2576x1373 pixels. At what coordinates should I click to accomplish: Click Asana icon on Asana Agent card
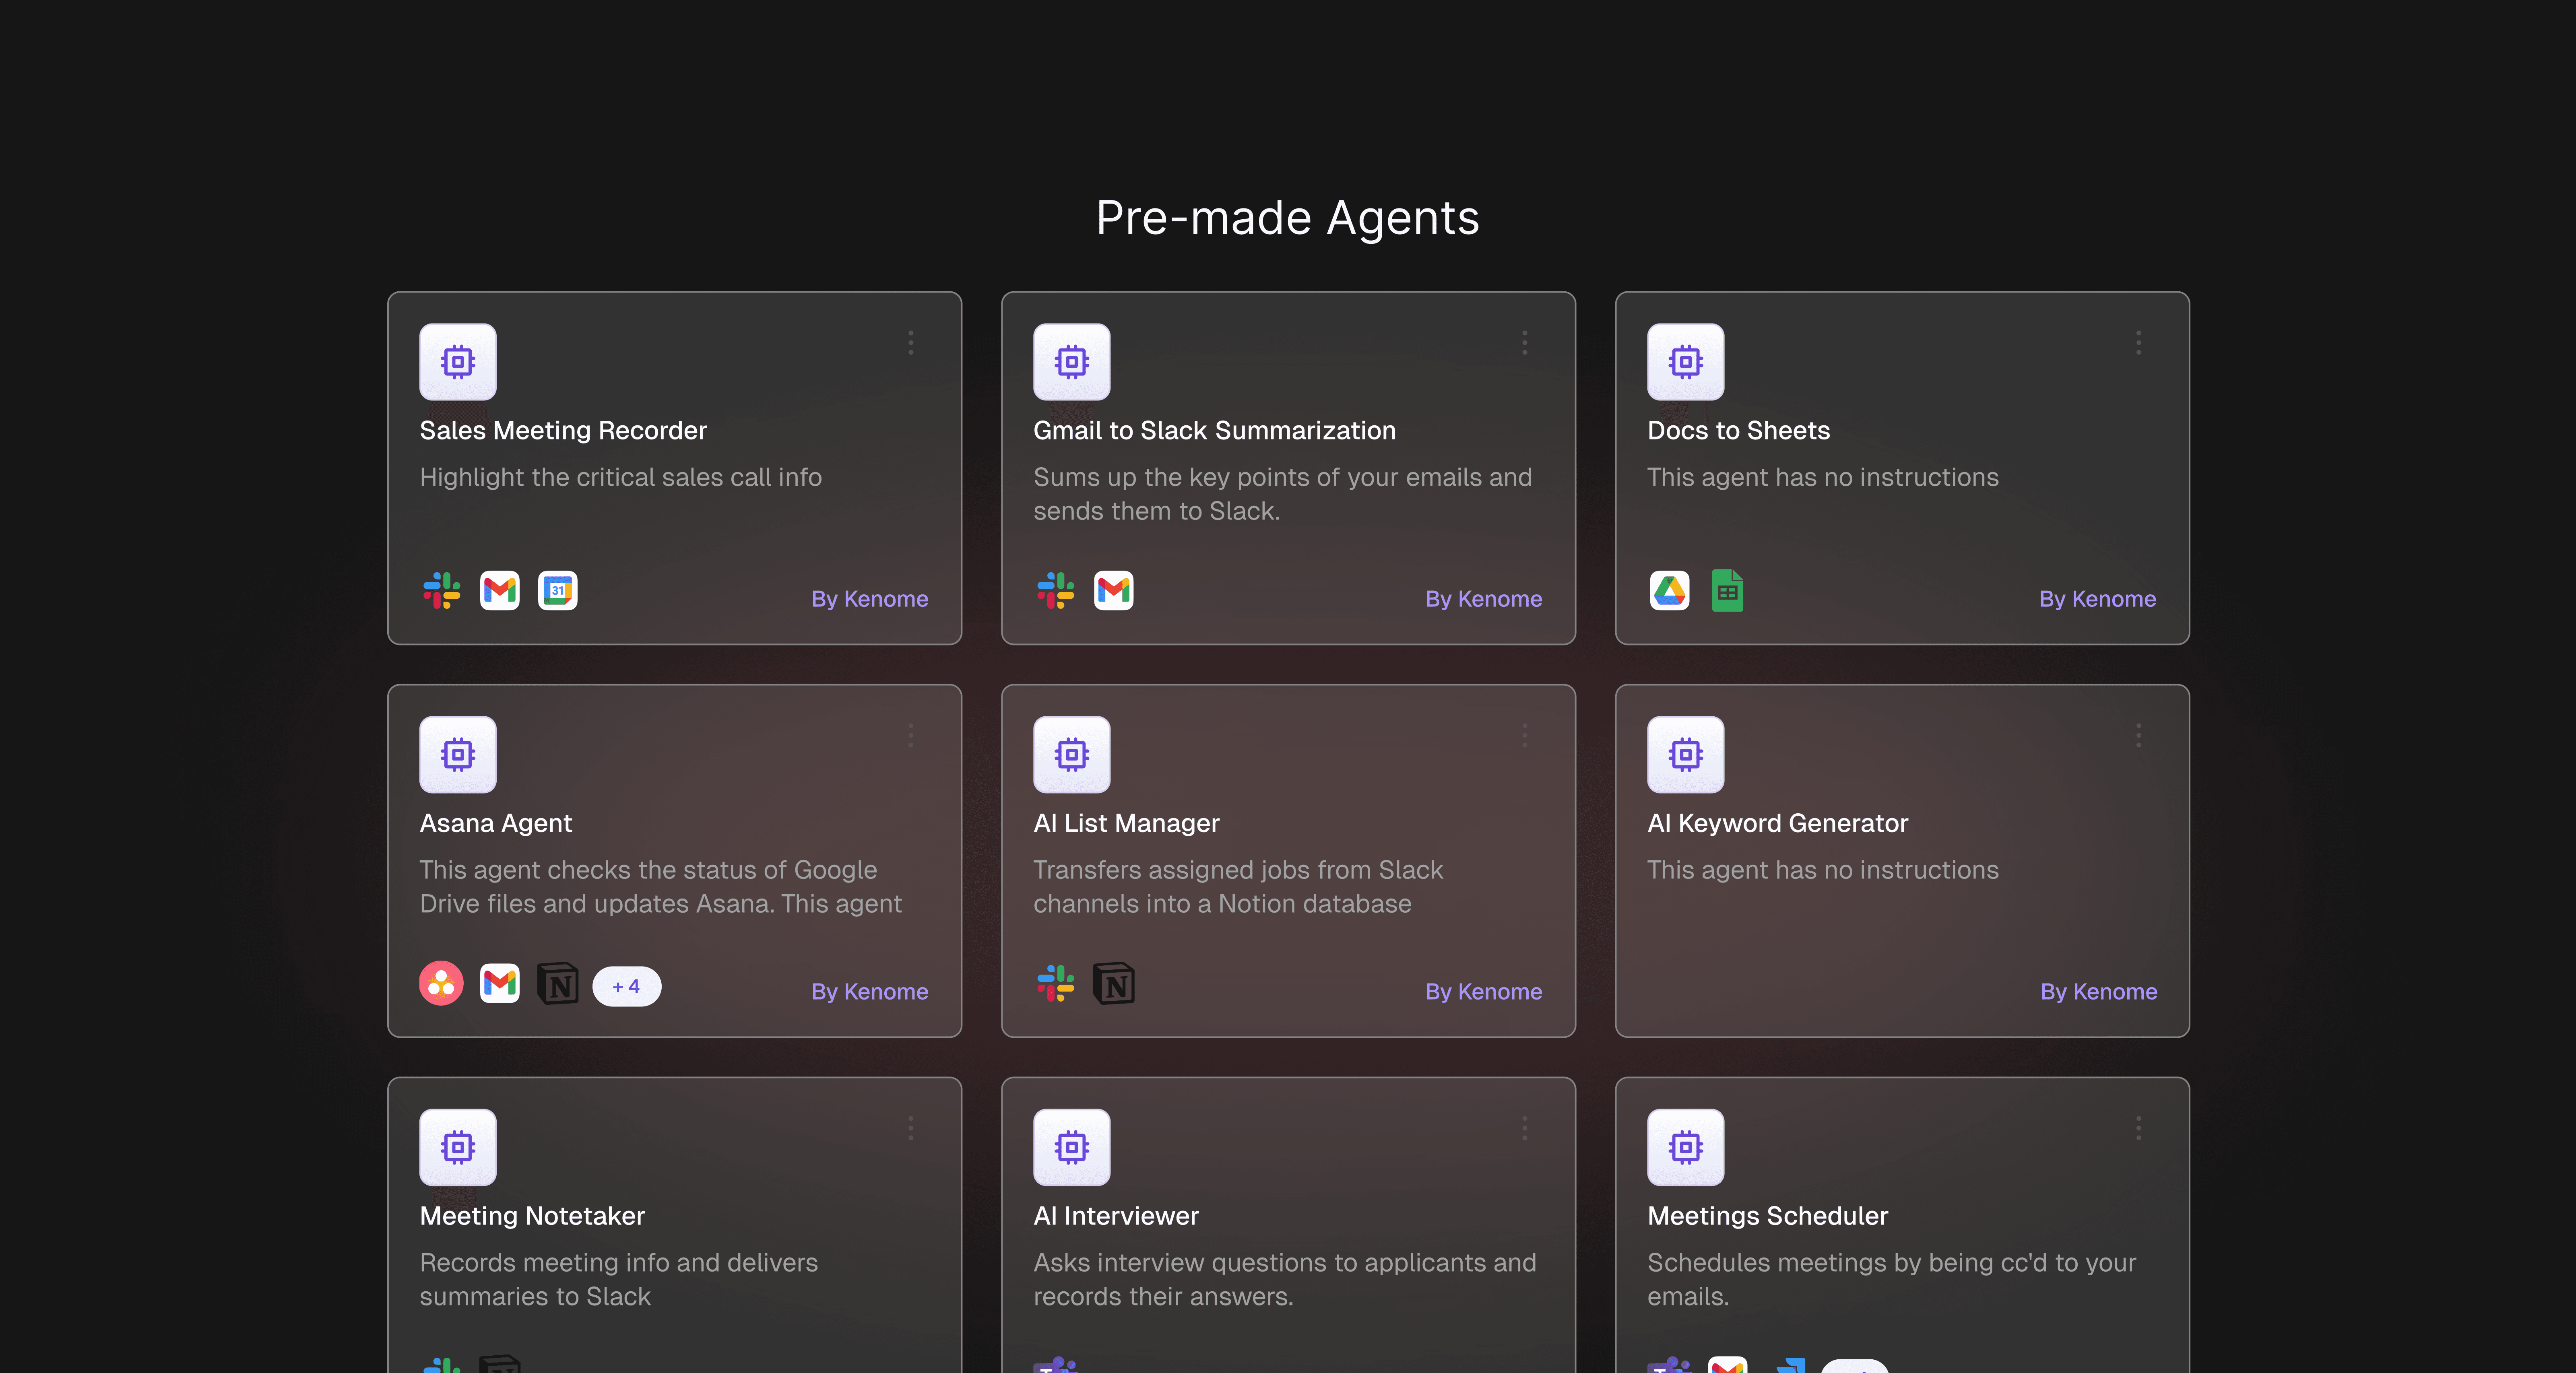[441, 983]
